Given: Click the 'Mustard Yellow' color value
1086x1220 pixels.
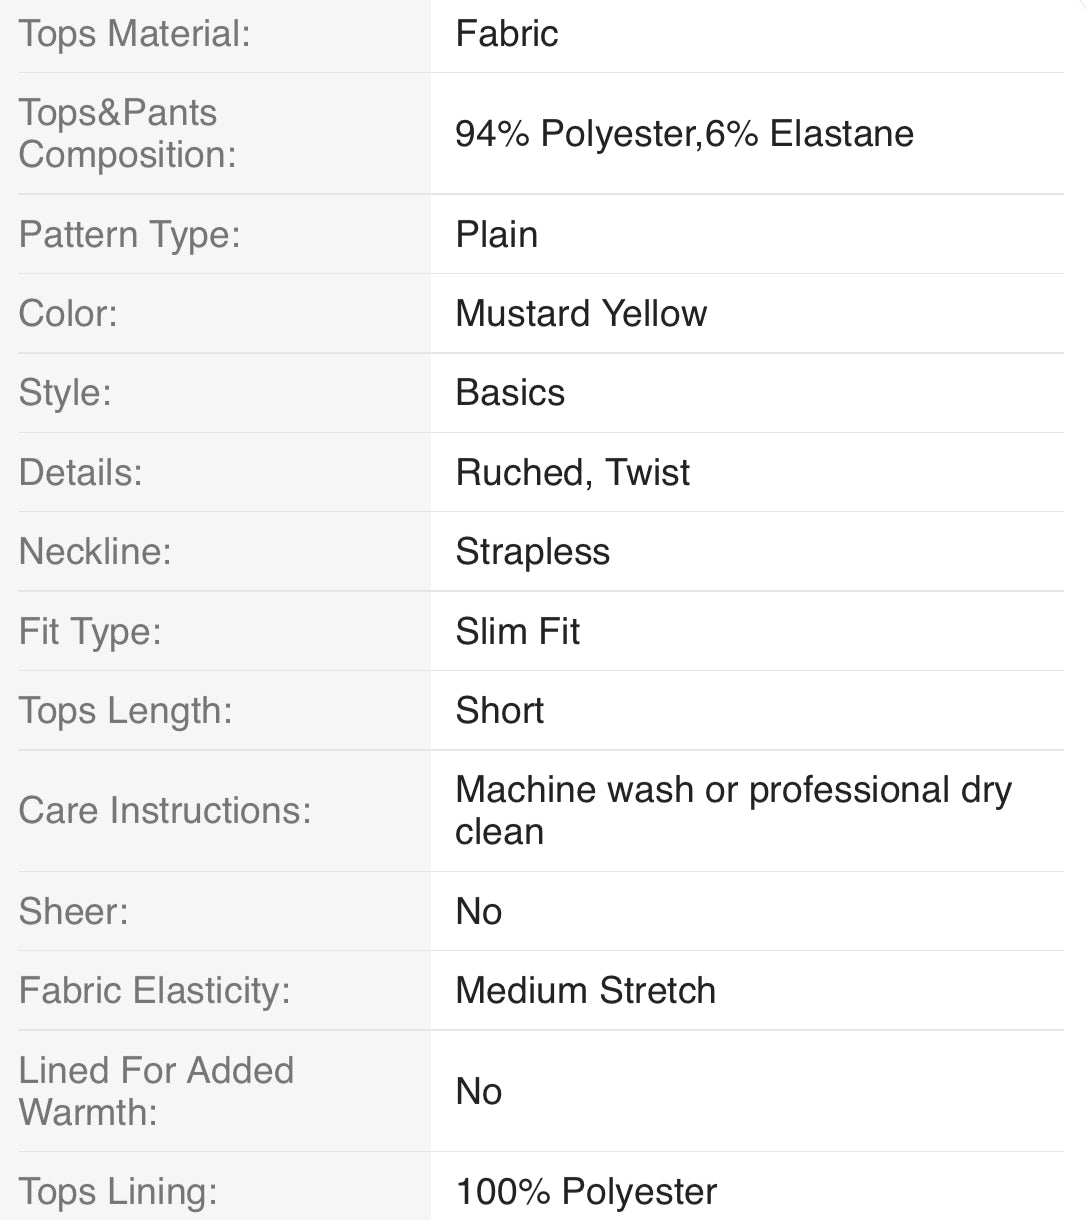Looking at the screenshot, I should [580, 314].
